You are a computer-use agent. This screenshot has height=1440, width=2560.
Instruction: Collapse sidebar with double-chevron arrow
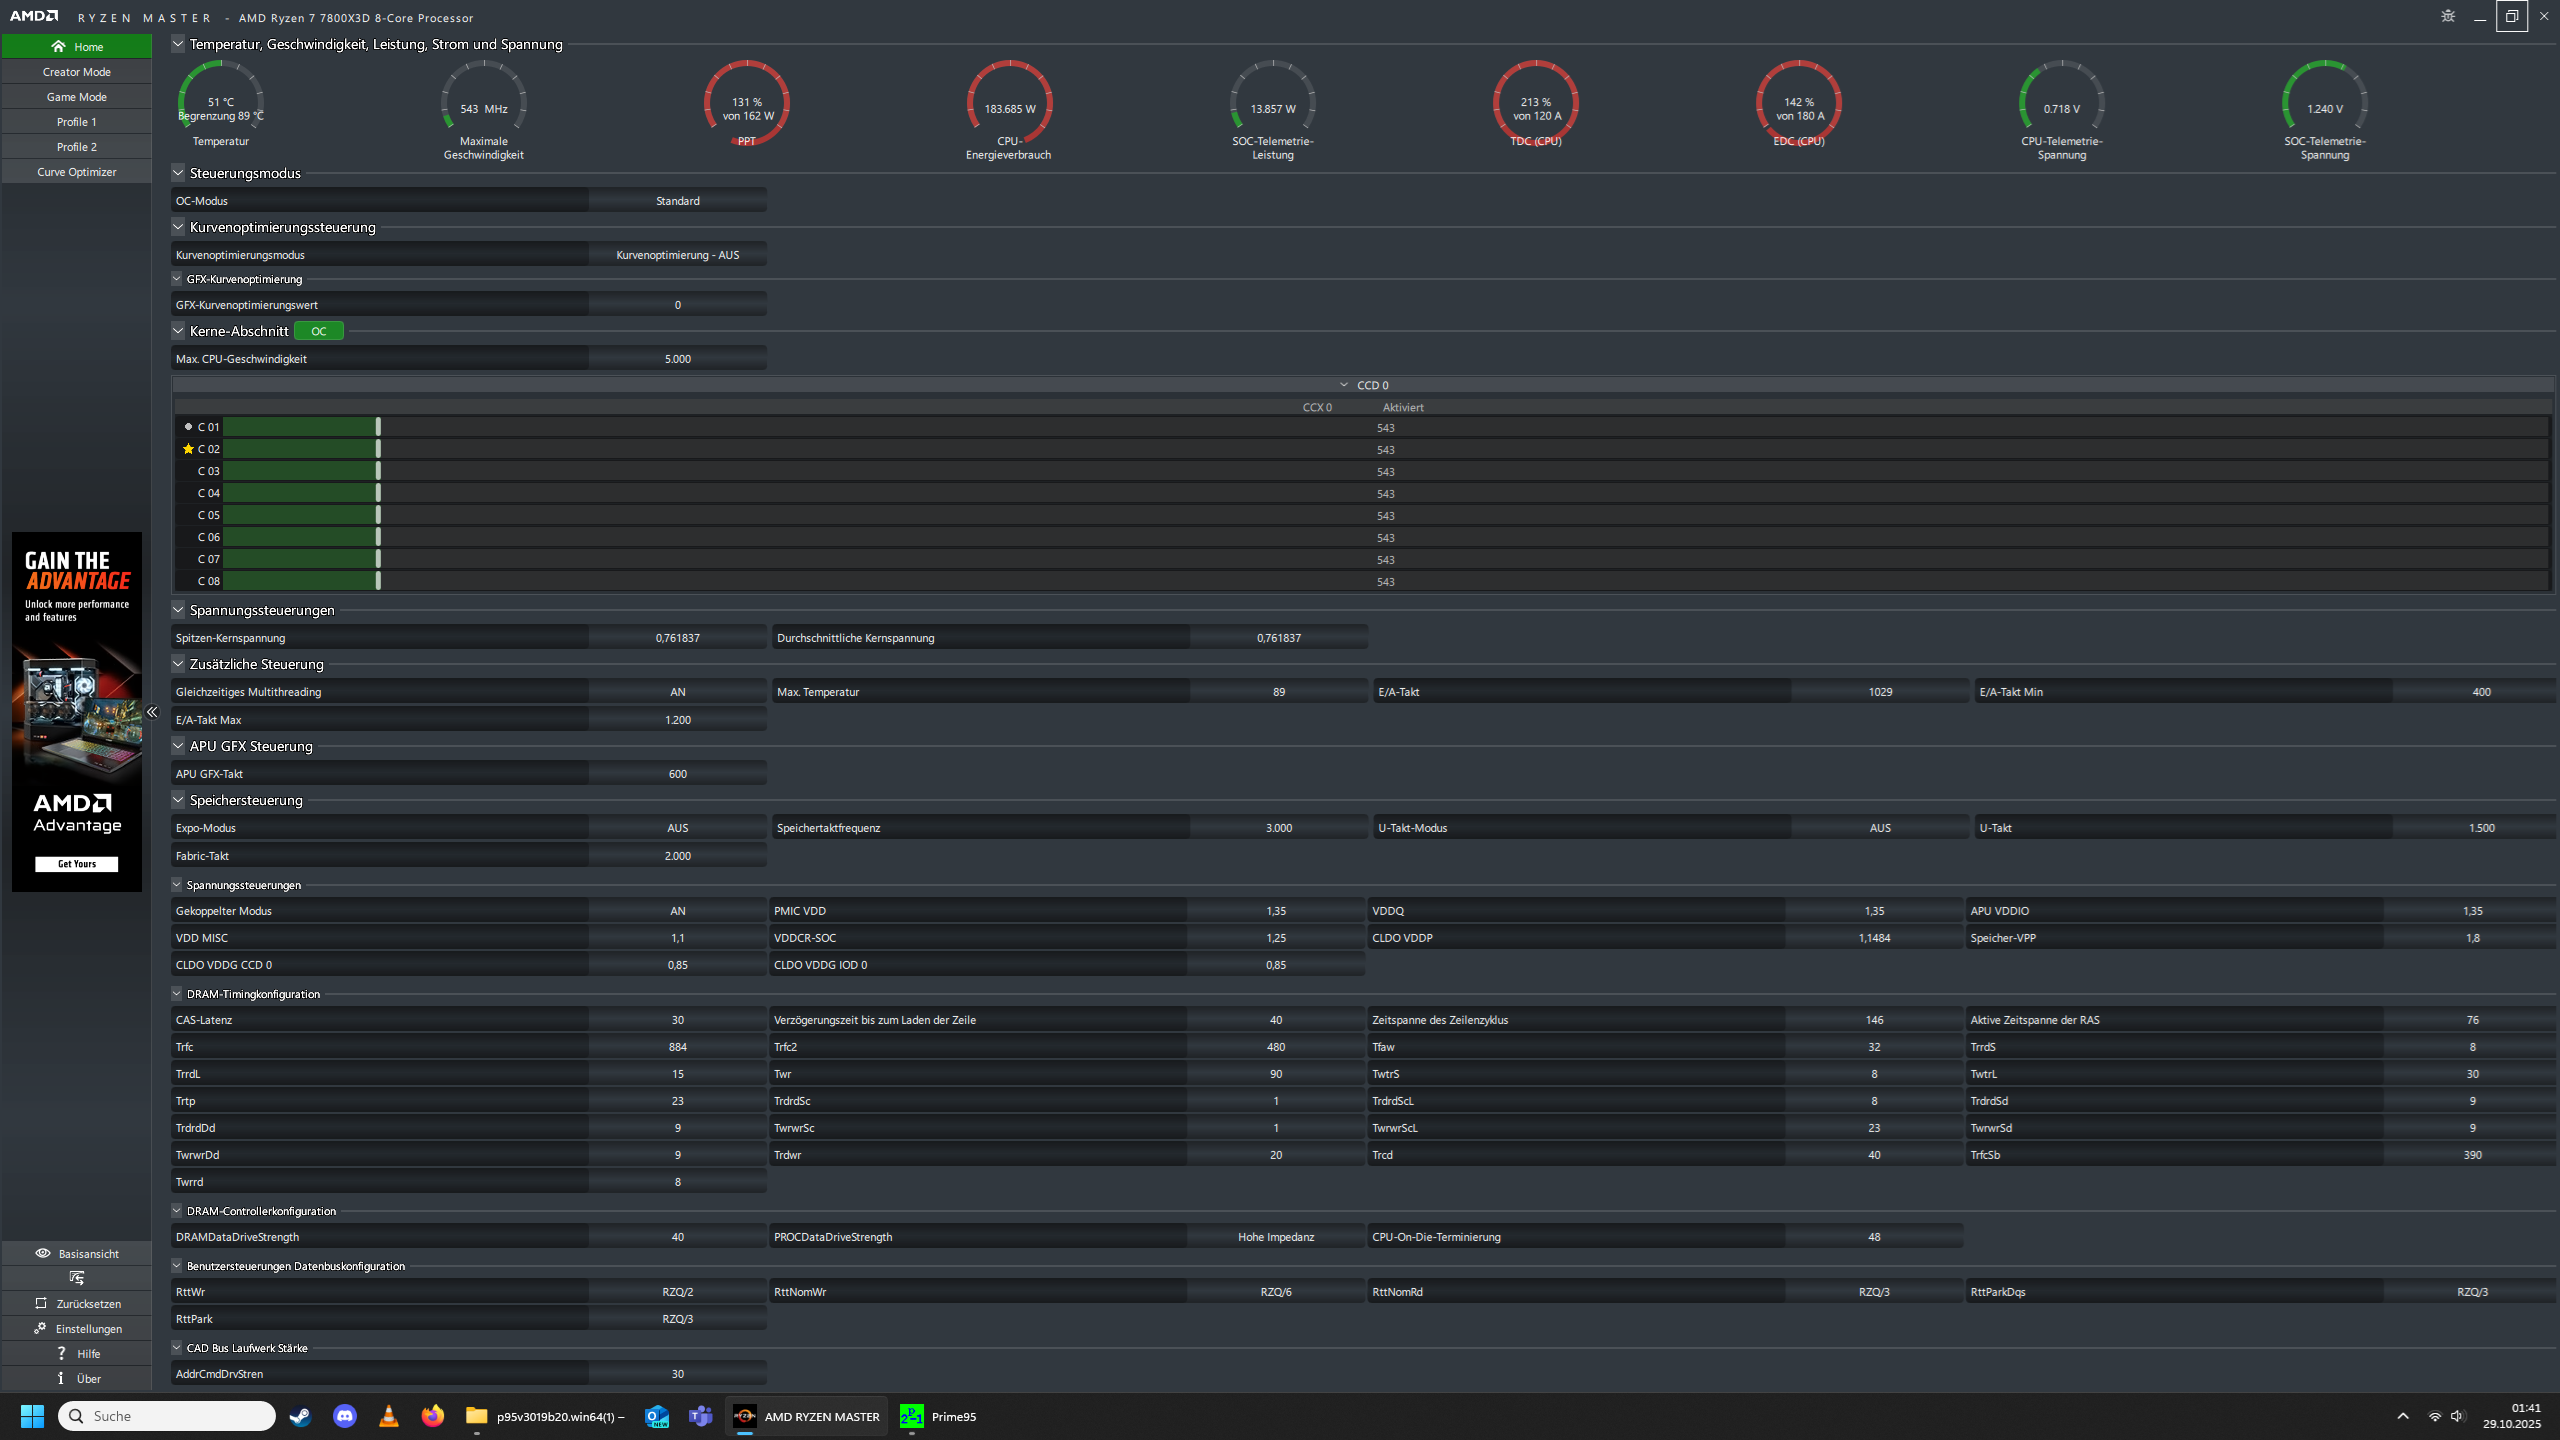pyautogui.click(x=152, y=712)
